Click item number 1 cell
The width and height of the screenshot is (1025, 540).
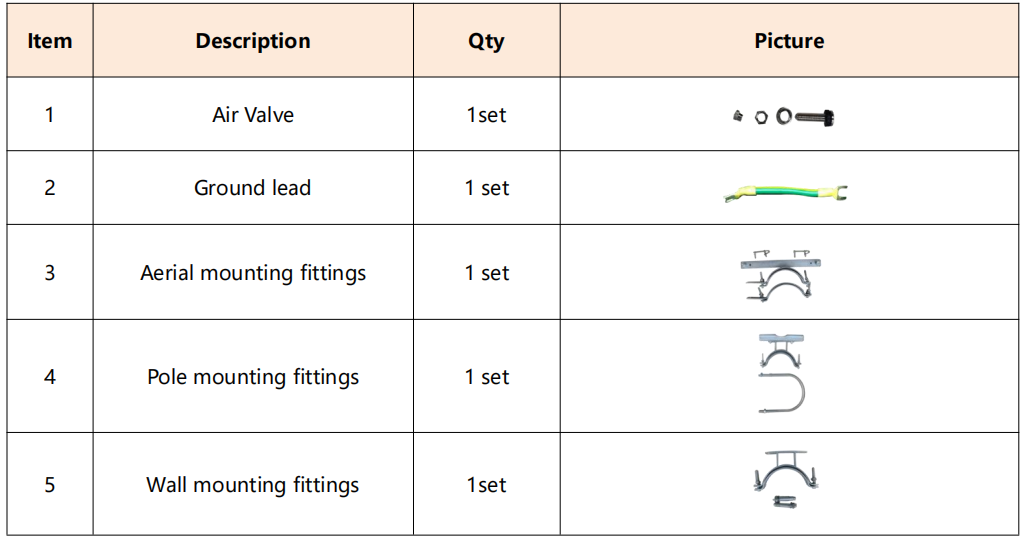pos(50,115)
